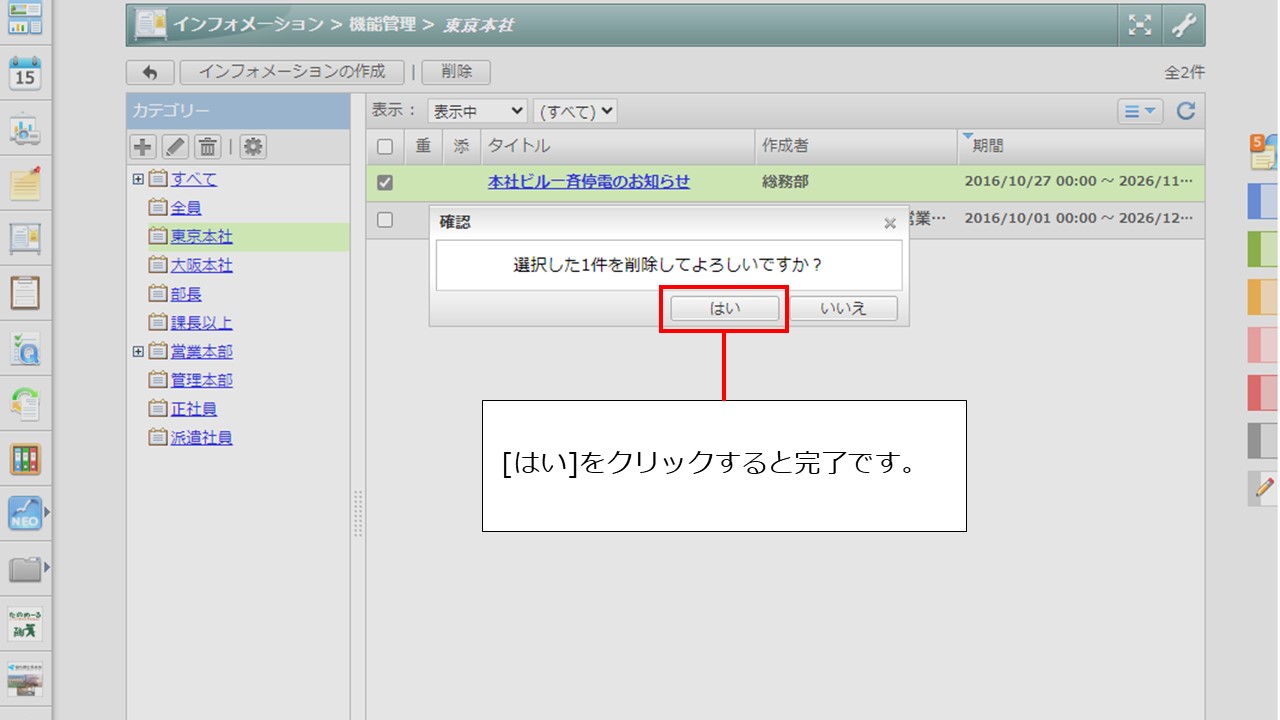Open the sticky notes icon with badge 5

[1264, 152]
